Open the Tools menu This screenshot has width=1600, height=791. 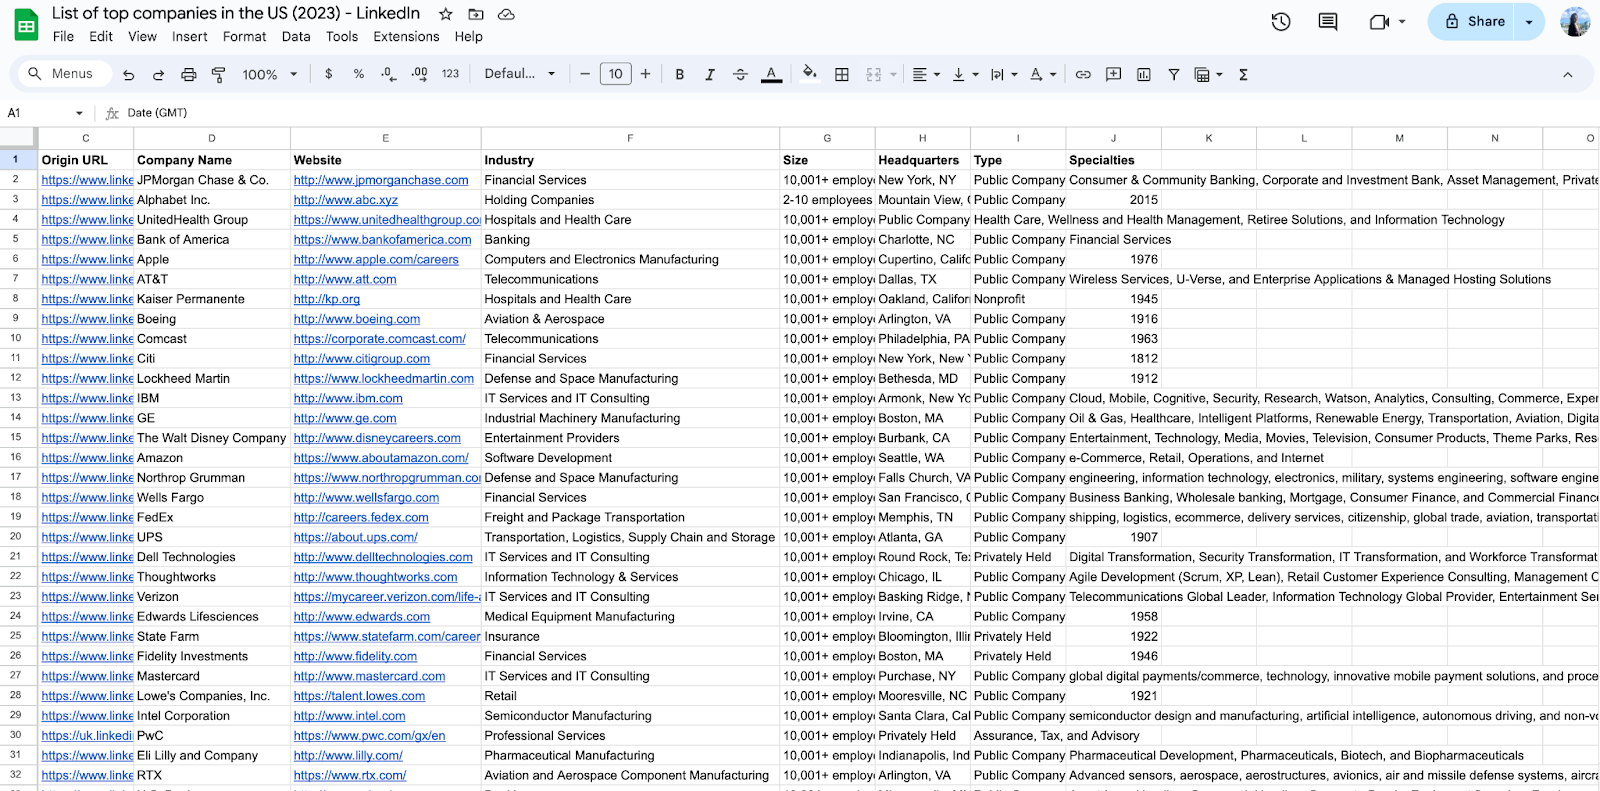[342, 36]
